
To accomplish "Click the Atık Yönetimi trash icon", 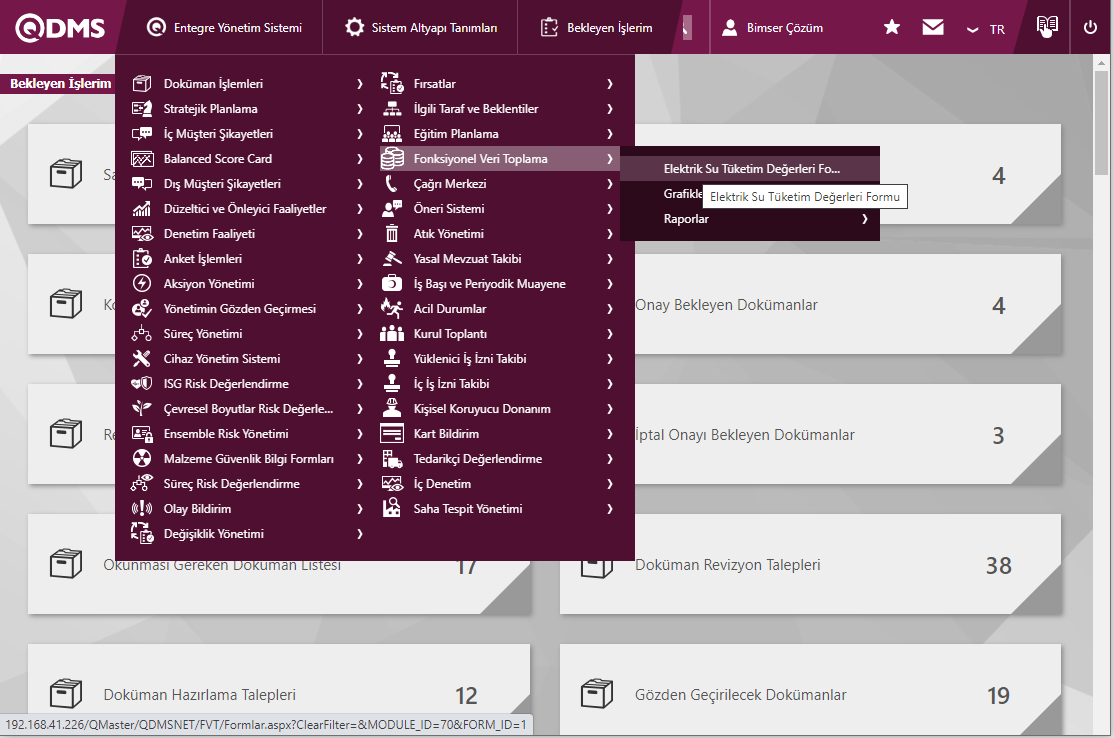I will coord(392,234).
